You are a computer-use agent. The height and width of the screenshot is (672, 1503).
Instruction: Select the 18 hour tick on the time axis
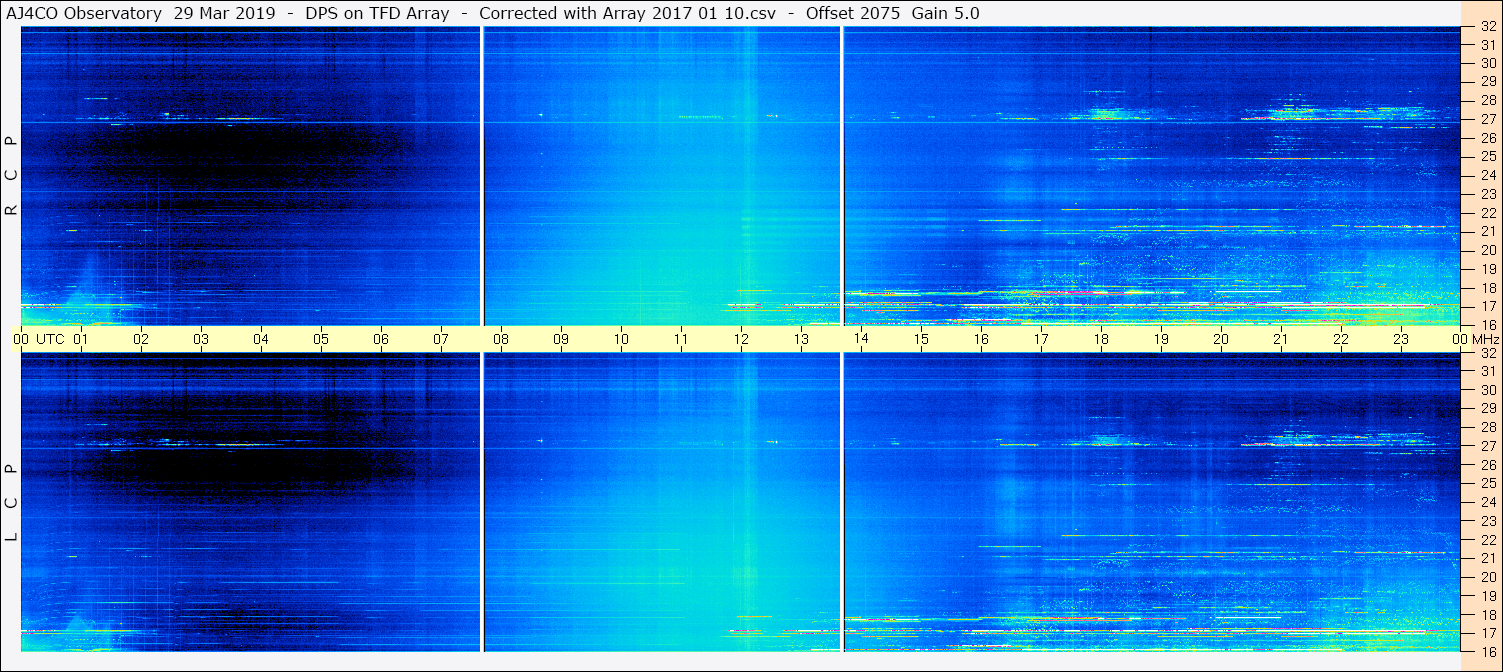(x=1101, y=339)
